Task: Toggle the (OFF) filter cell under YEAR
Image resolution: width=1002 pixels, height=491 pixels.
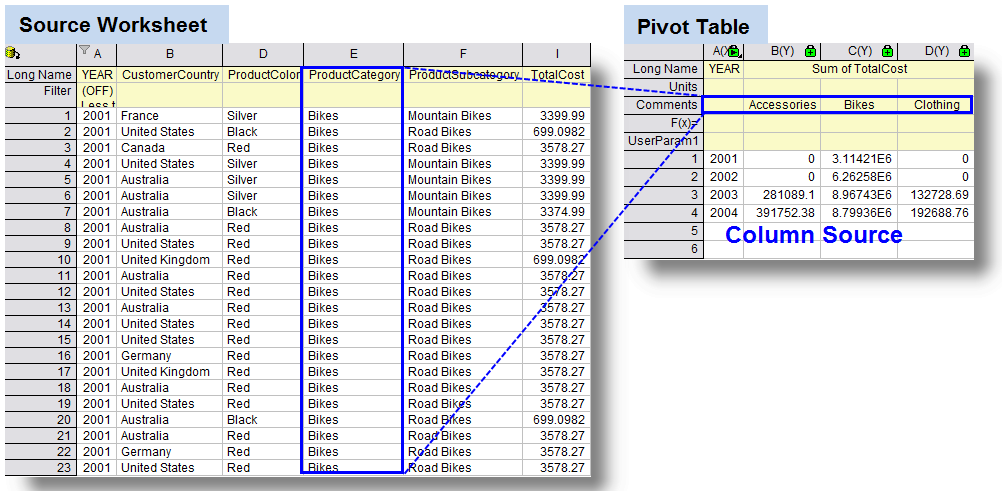Action: tap(97, 90)
